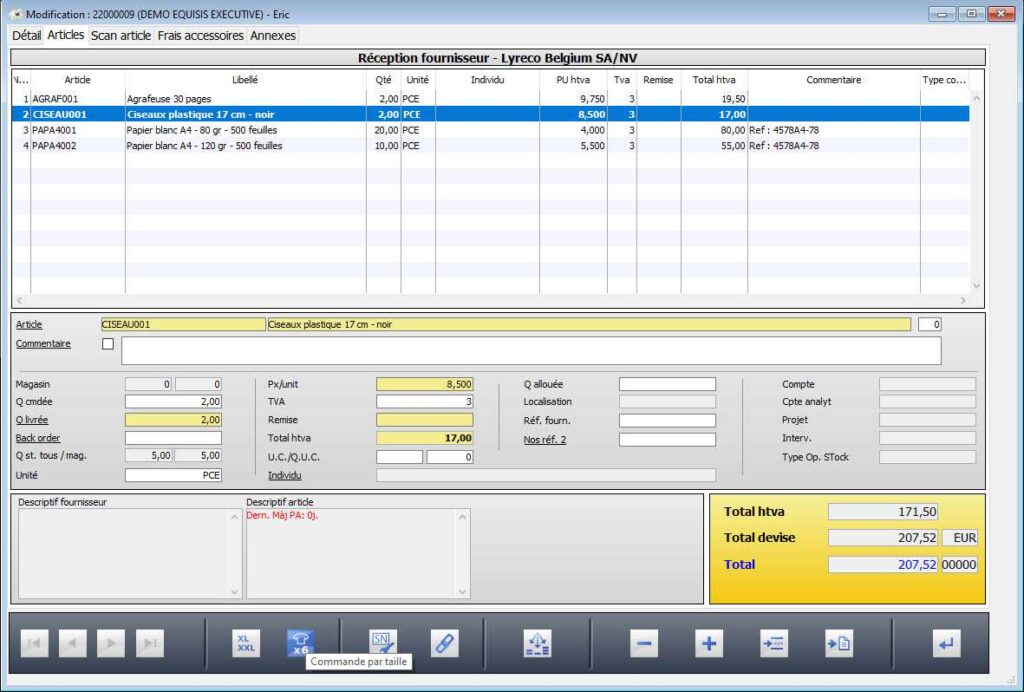
Task: Open the Scan article tab
Action: pyautogui.click(x=121, y=35)
